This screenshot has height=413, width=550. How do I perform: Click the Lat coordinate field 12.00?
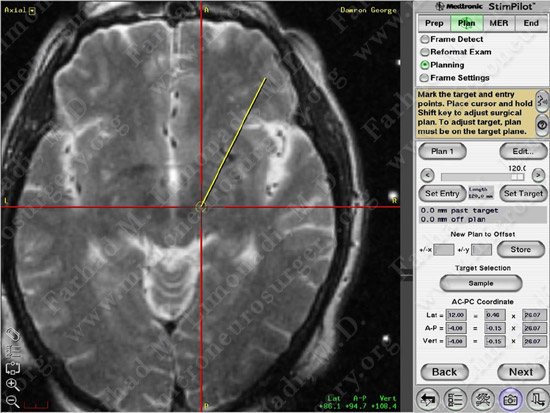[x=456, y=315]
